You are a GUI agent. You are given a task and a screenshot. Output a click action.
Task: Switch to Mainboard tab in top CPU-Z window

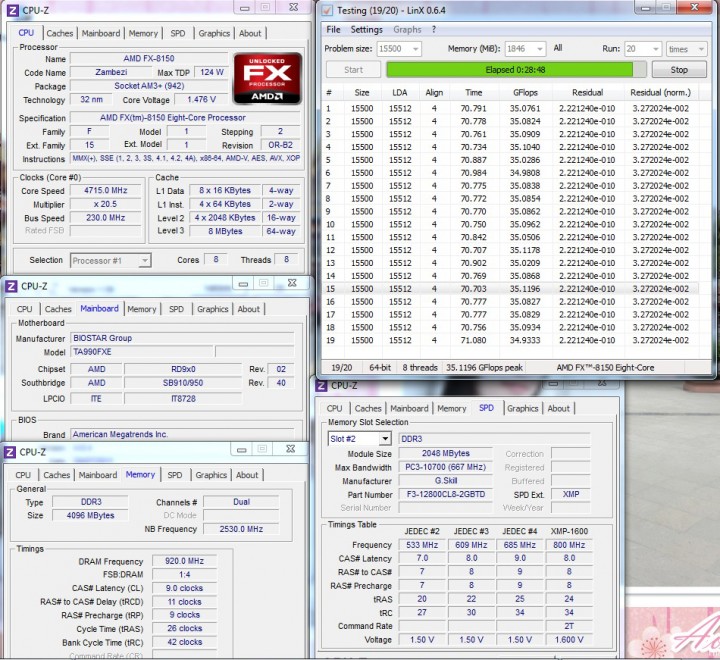point(101,33)
